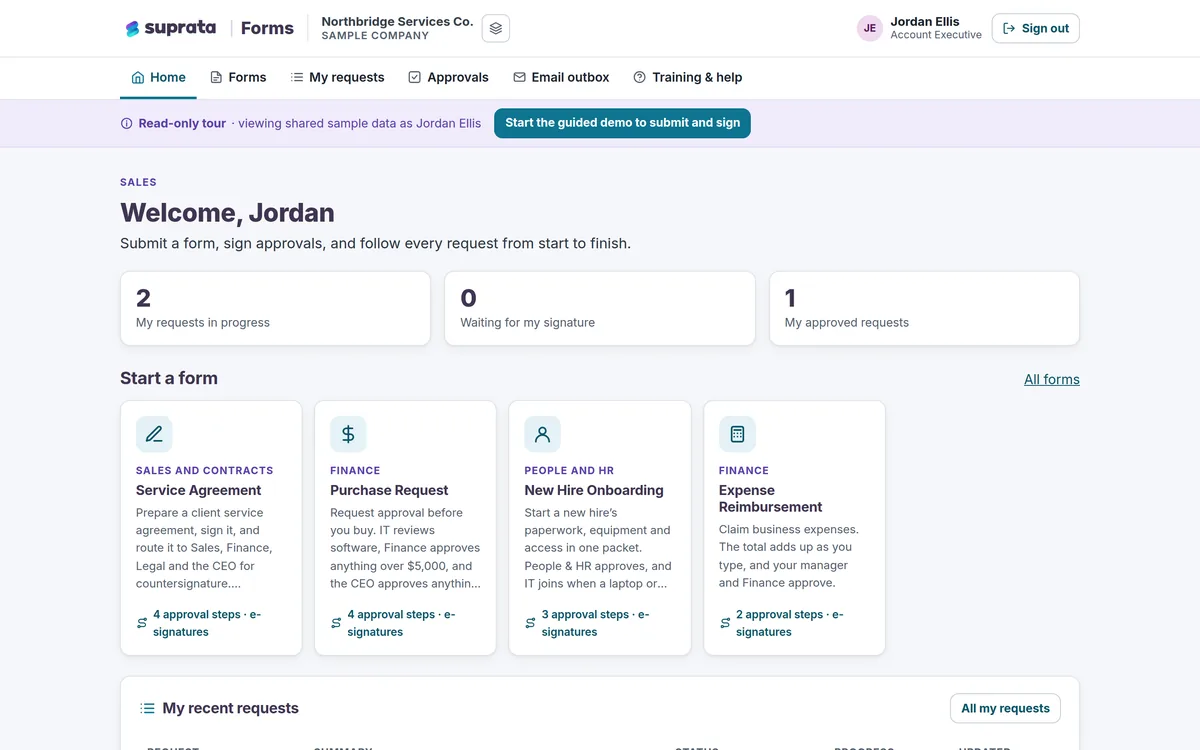Switch to My requests tab
The height and width of the screenshot is (750, 1200).
coord(337,77)
